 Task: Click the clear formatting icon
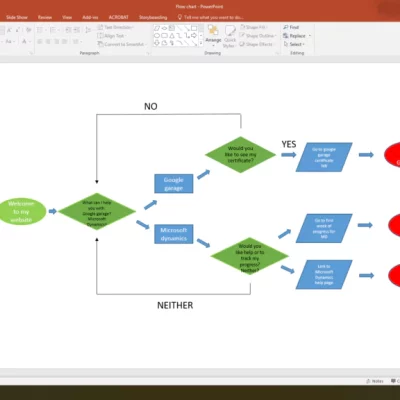(29, 30)
